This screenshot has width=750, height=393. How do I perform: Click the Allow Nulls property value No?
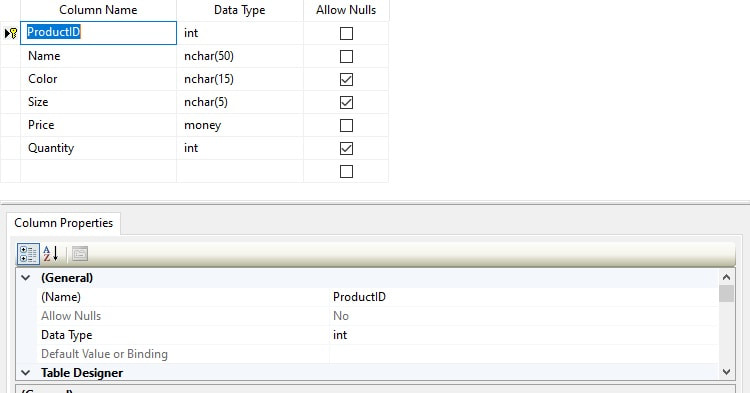pyautogui.click(x=524, y=316)
